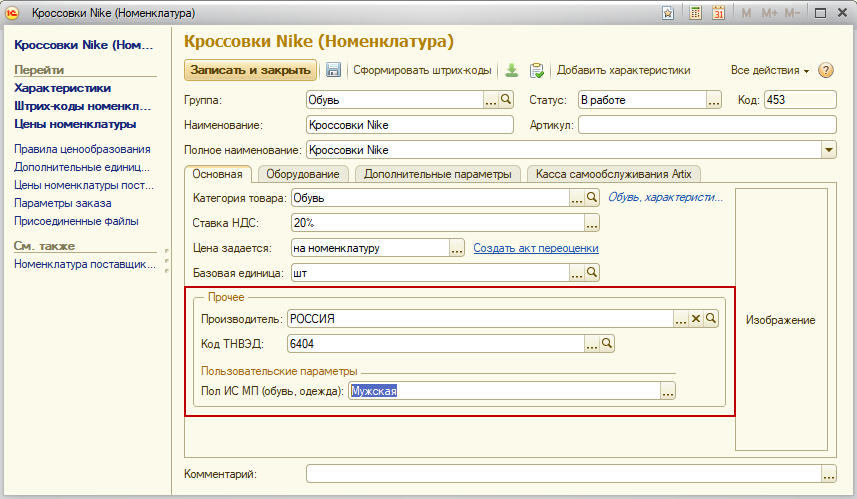The height and width of the screenshot is (499, 857).
Task: Open the Код ТНВЭД magnifier
Action: (x=607, y=343)
